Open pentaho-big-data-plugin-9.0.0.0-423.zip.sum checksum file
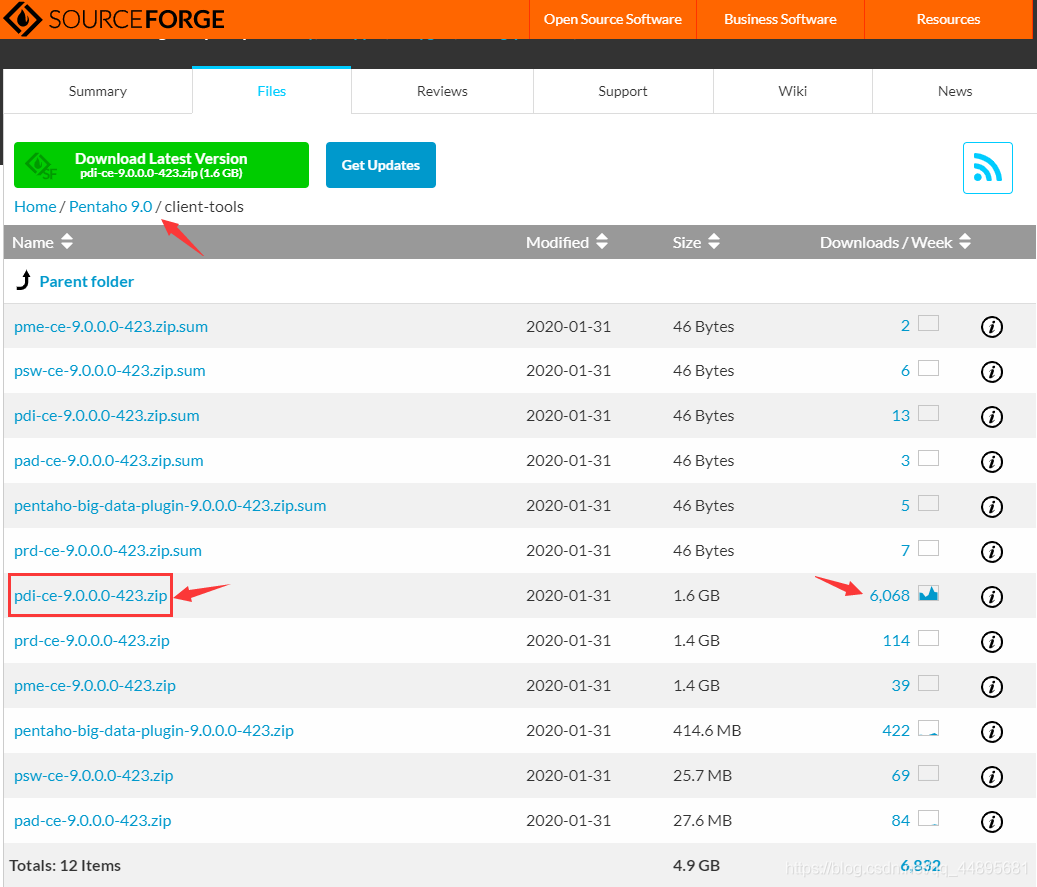The height and width of the screenshot is (887, 1037). pyautogui.click(x=170, y=505)
